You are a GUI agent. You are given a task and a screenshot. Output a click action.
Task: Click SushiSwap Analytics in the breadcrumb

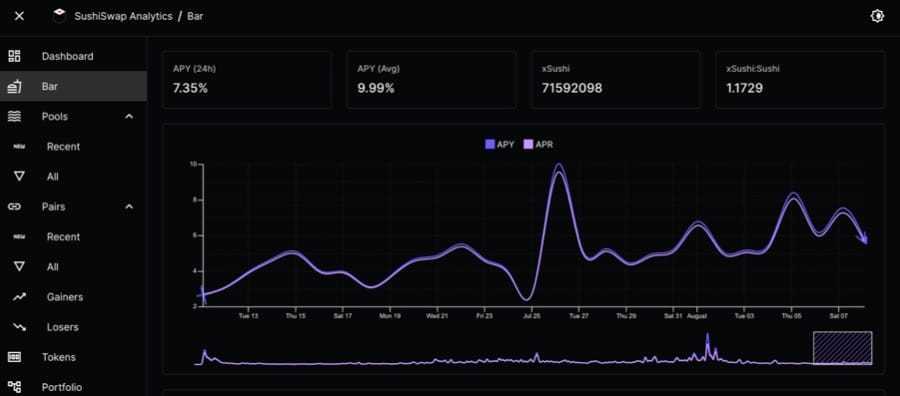click(x=123, y=16)
